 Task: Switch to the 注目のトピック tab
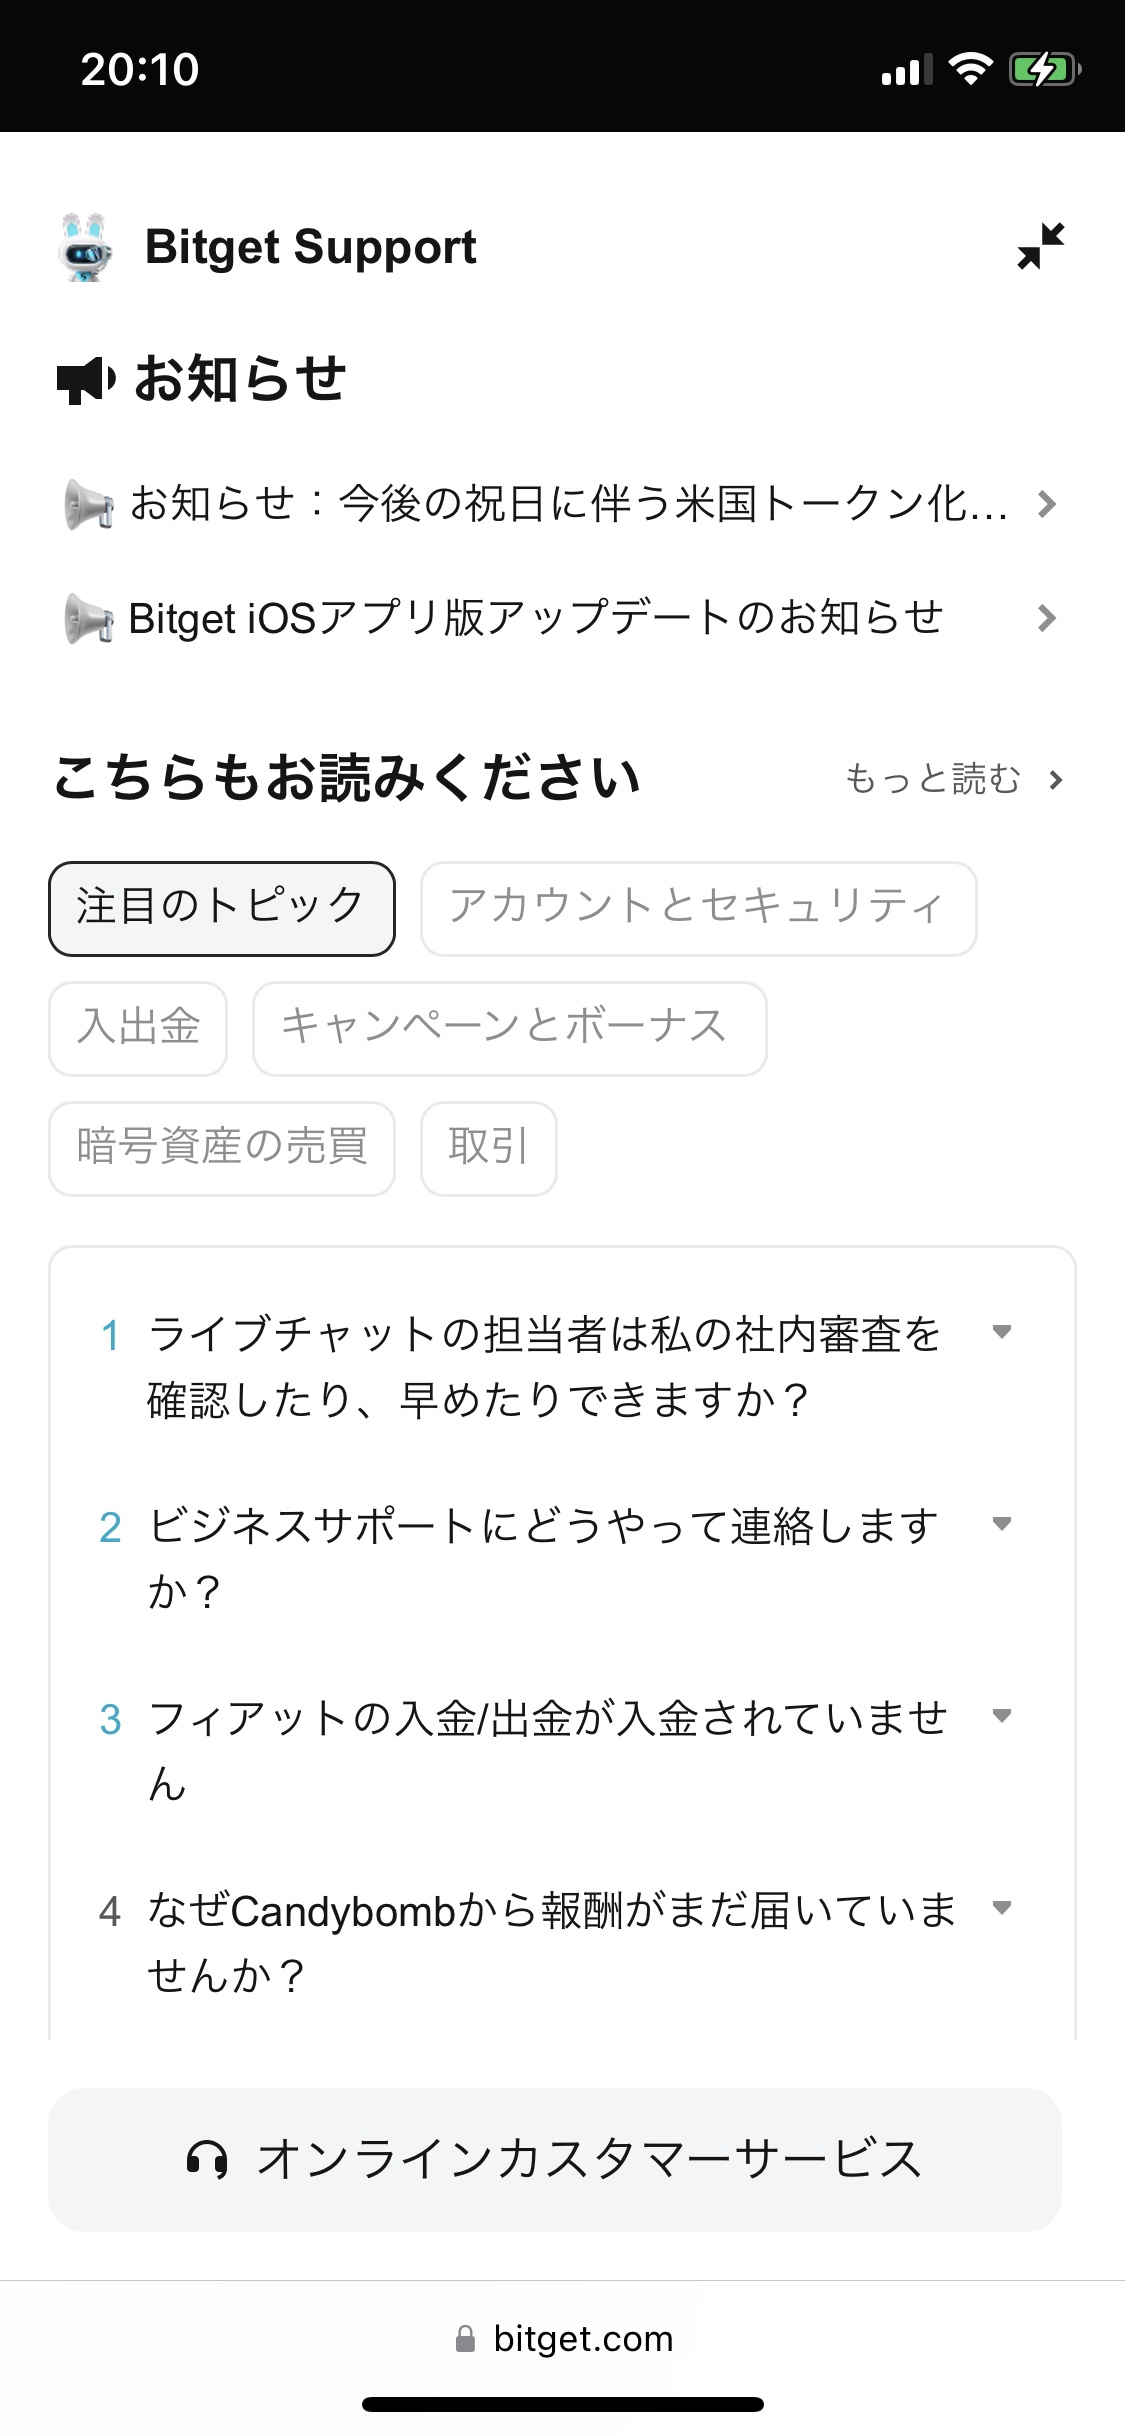coord(221,908)
